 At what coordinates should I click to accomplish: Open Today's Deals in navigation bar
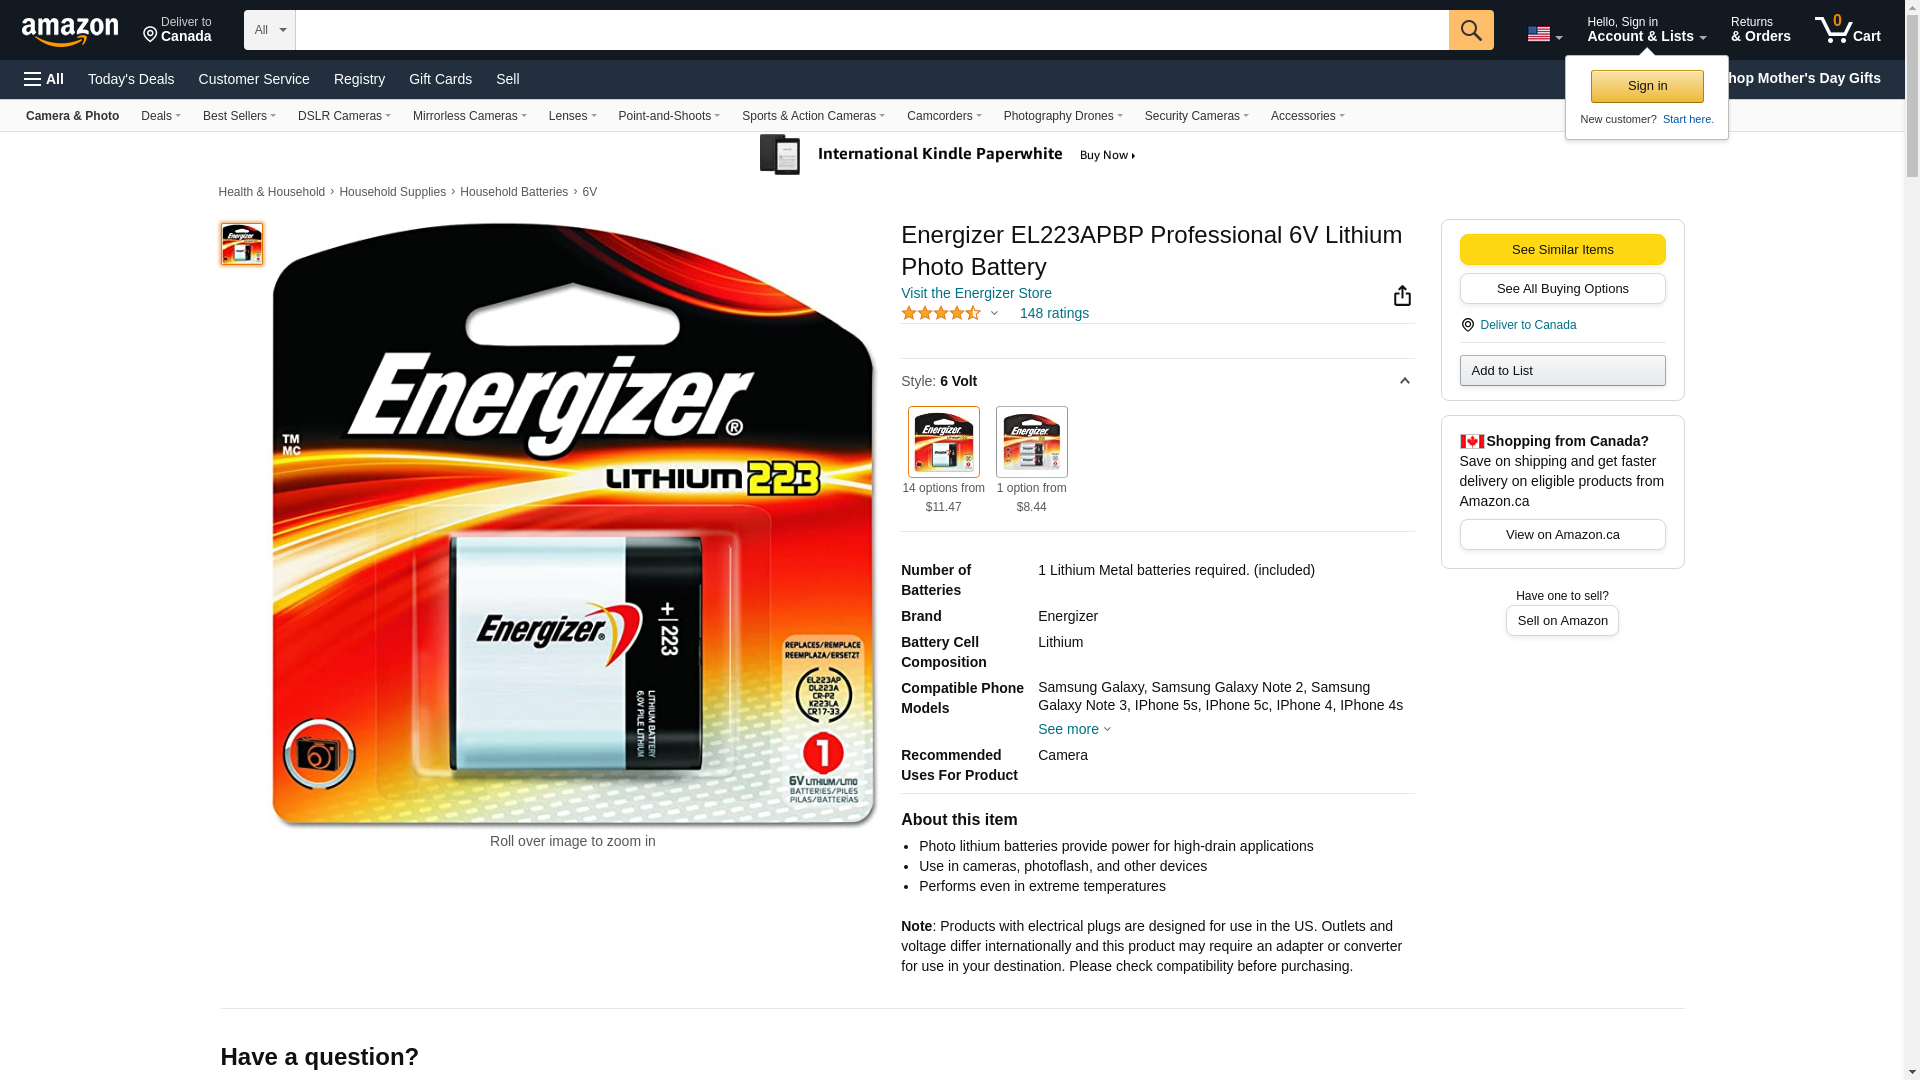pos(131,79)
